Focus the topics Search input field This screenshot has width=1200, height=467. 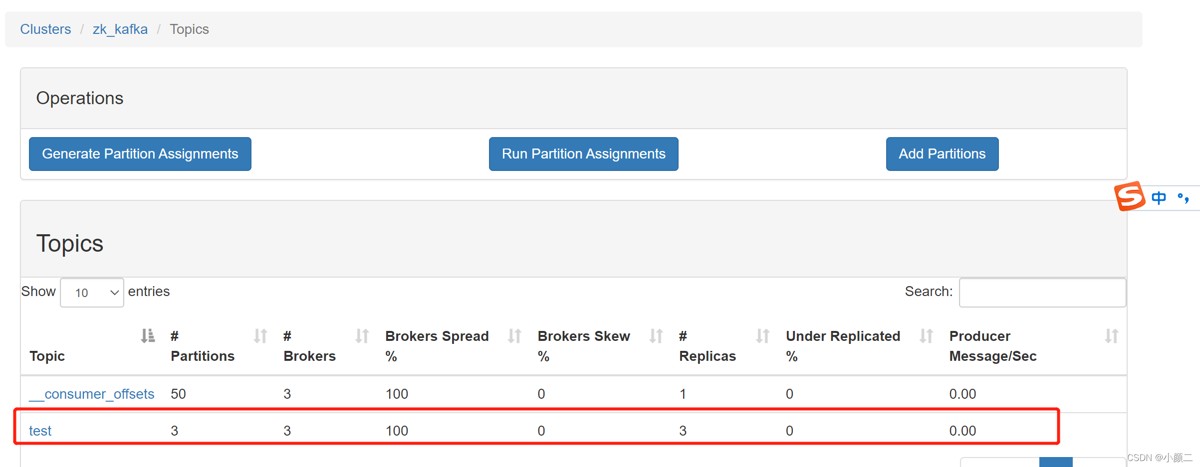pyautogui.click(x=1042, y=292)
